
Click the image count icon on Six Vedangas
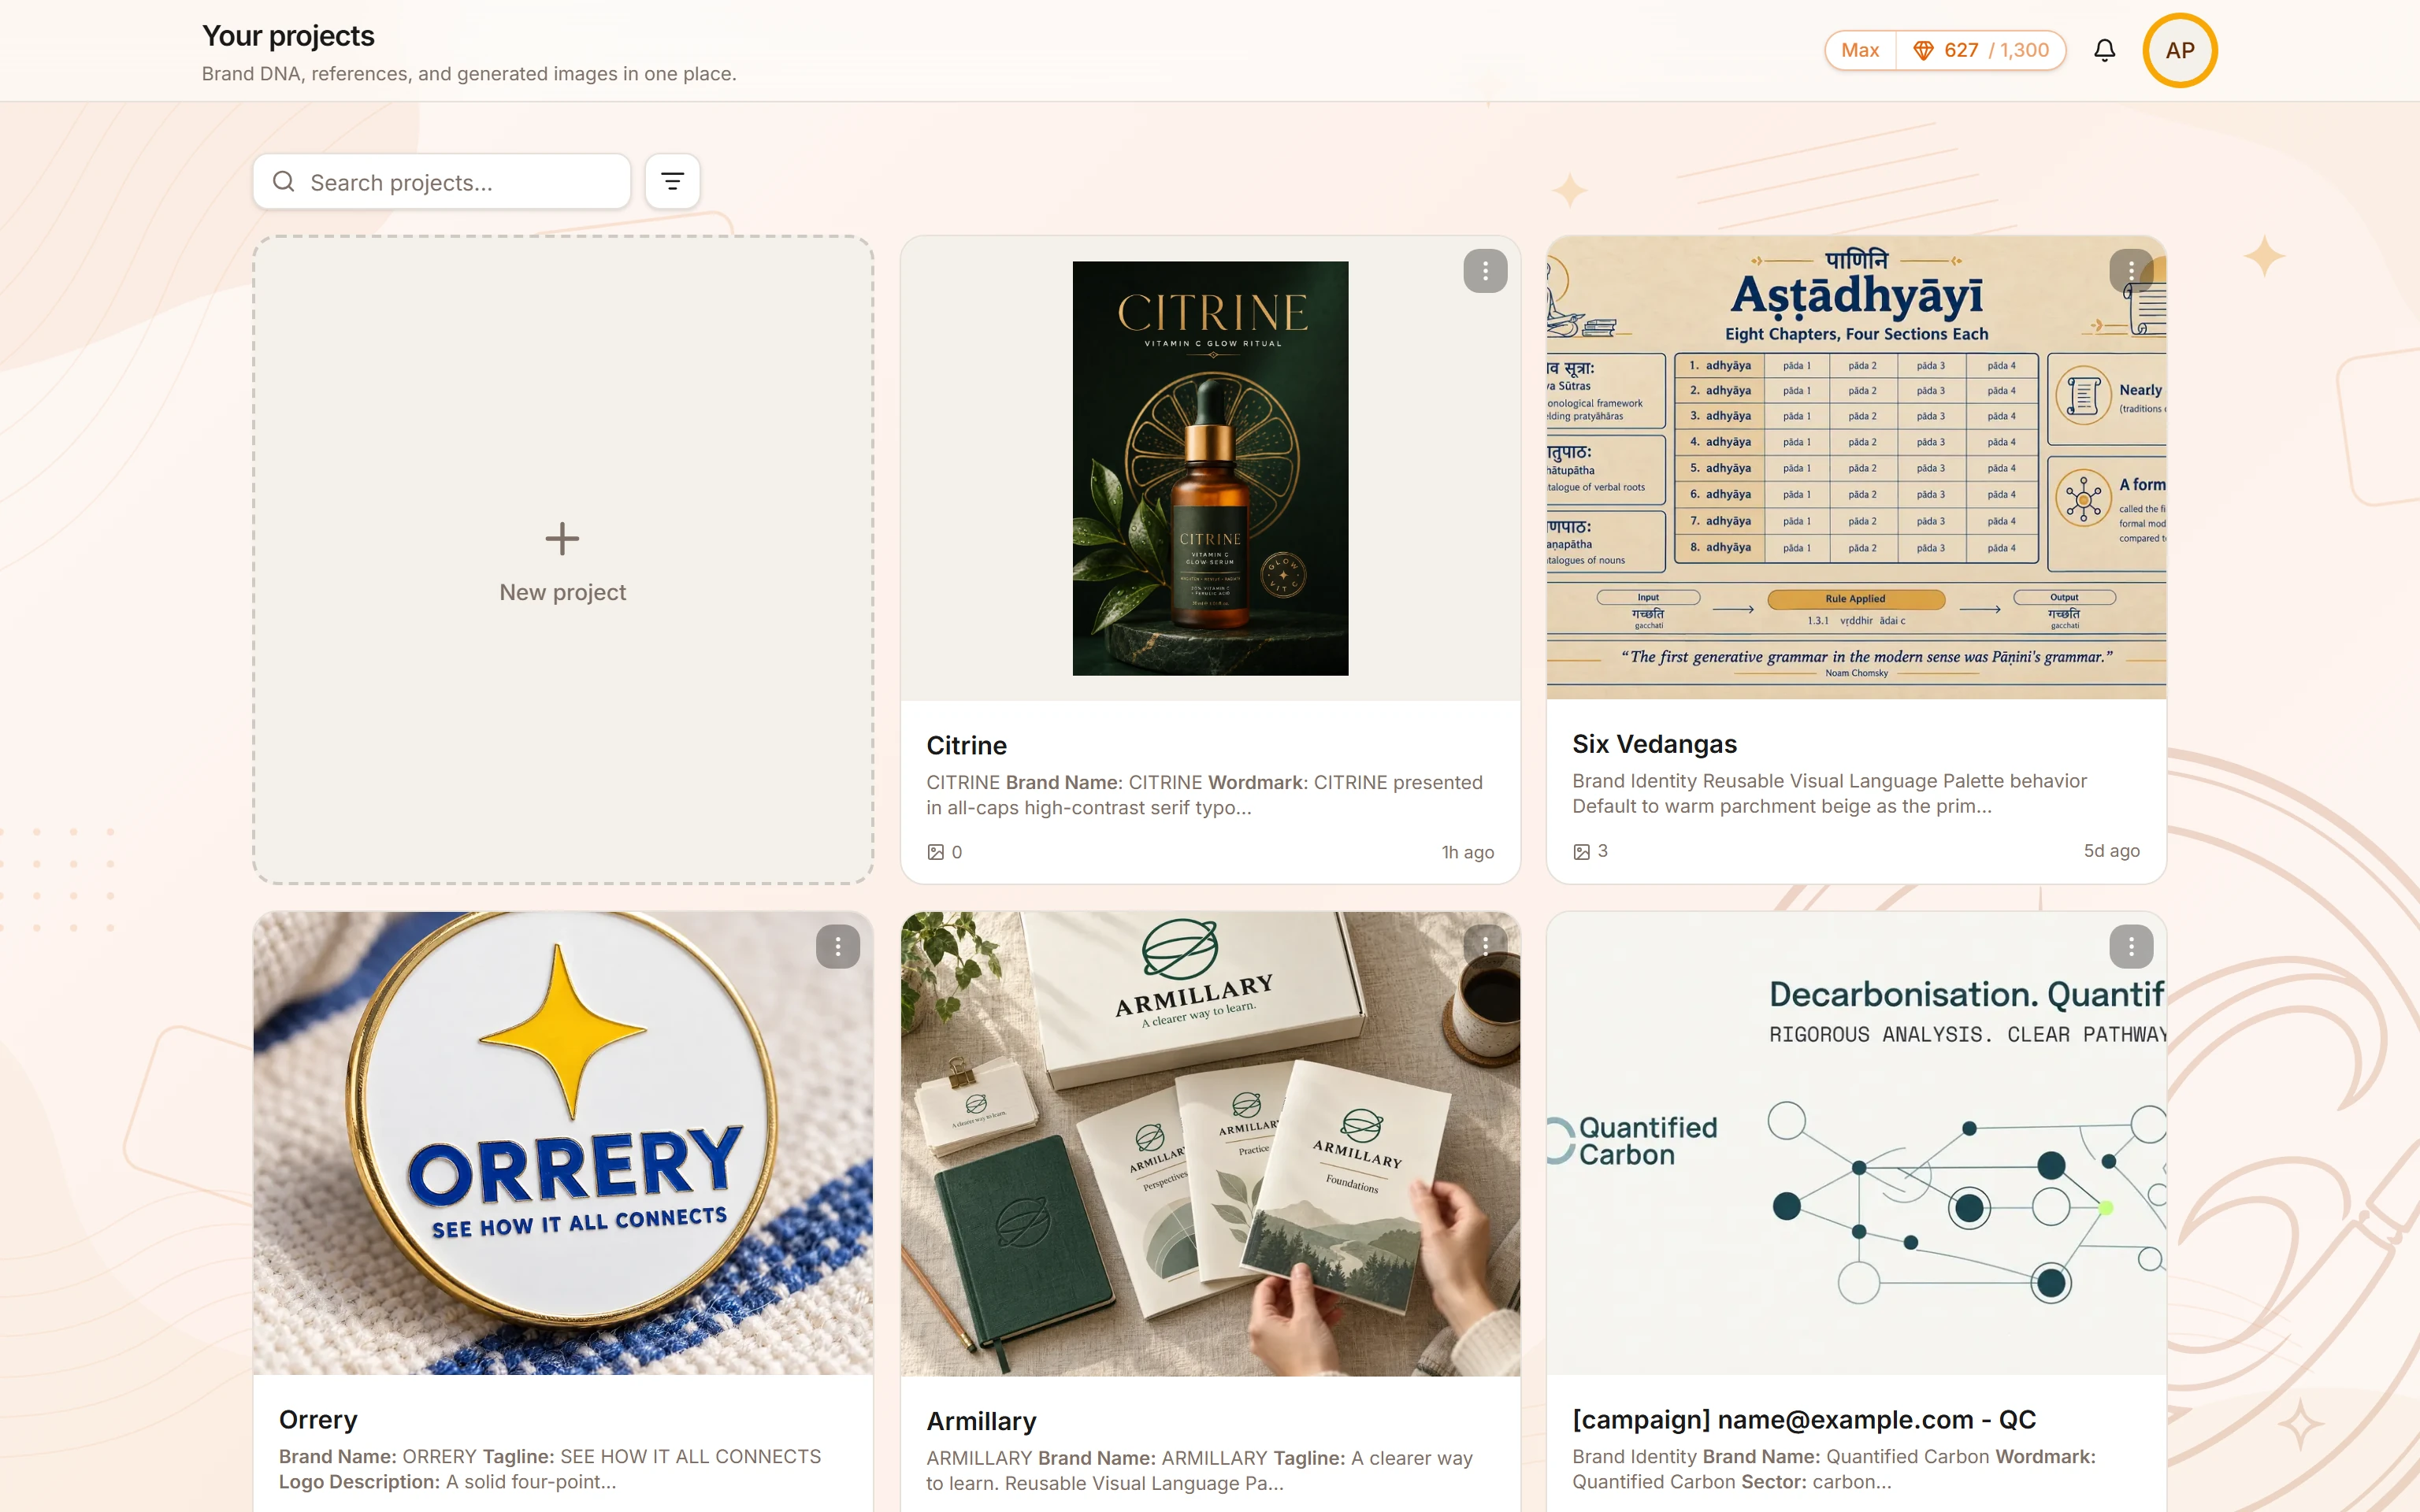[1581, 851]
